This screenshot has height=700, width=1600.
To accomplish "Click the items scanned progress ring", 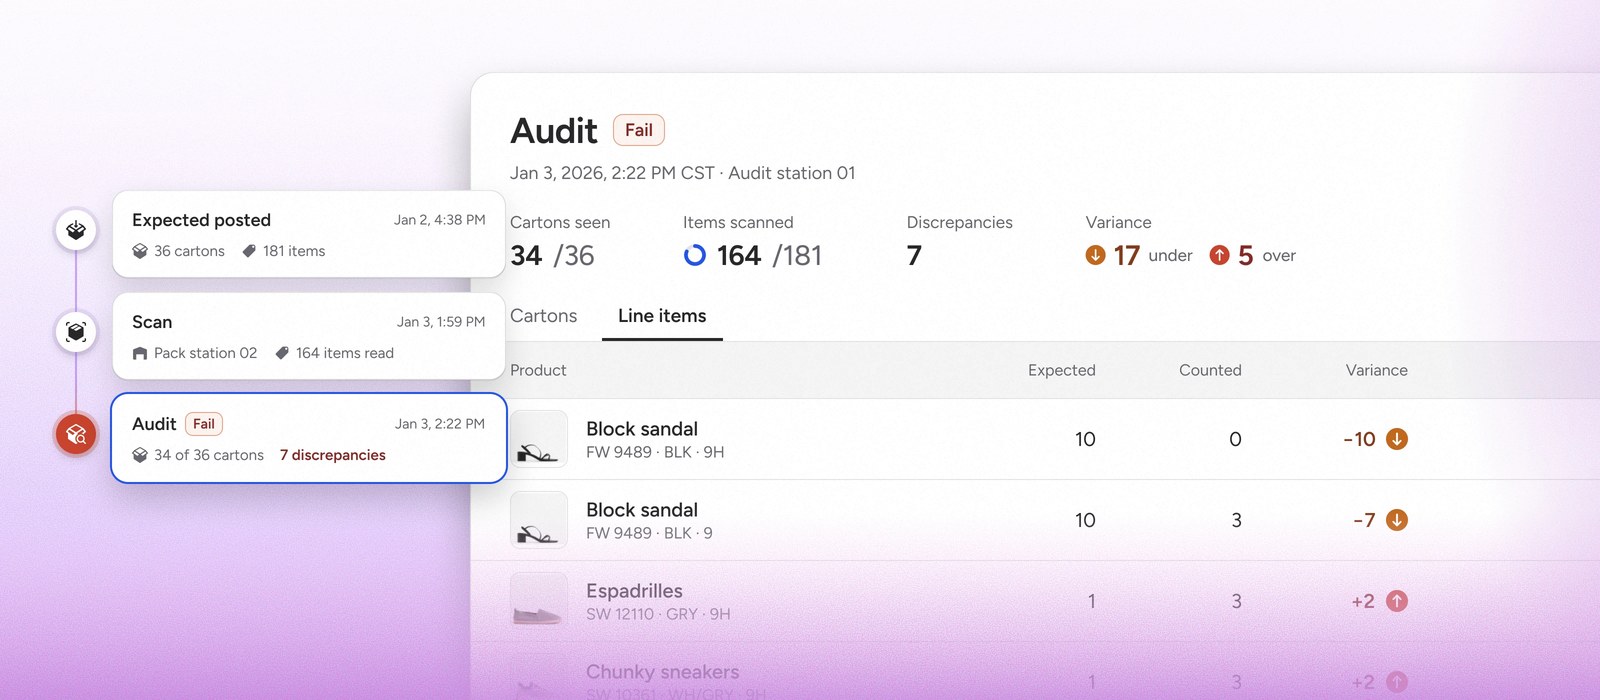I will coord(695,256).
